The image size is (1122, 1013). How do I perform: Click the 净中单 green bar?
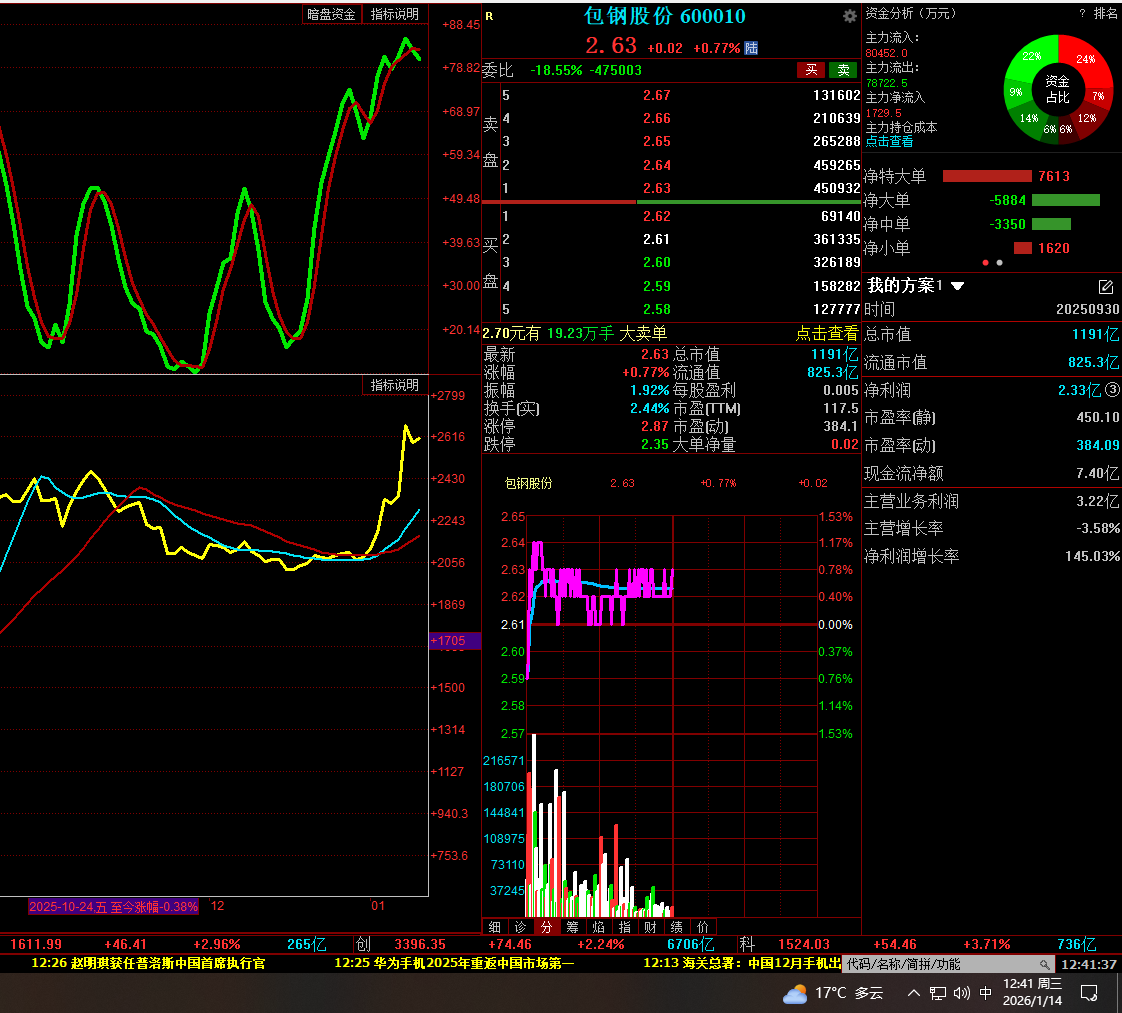(1051, 224)
